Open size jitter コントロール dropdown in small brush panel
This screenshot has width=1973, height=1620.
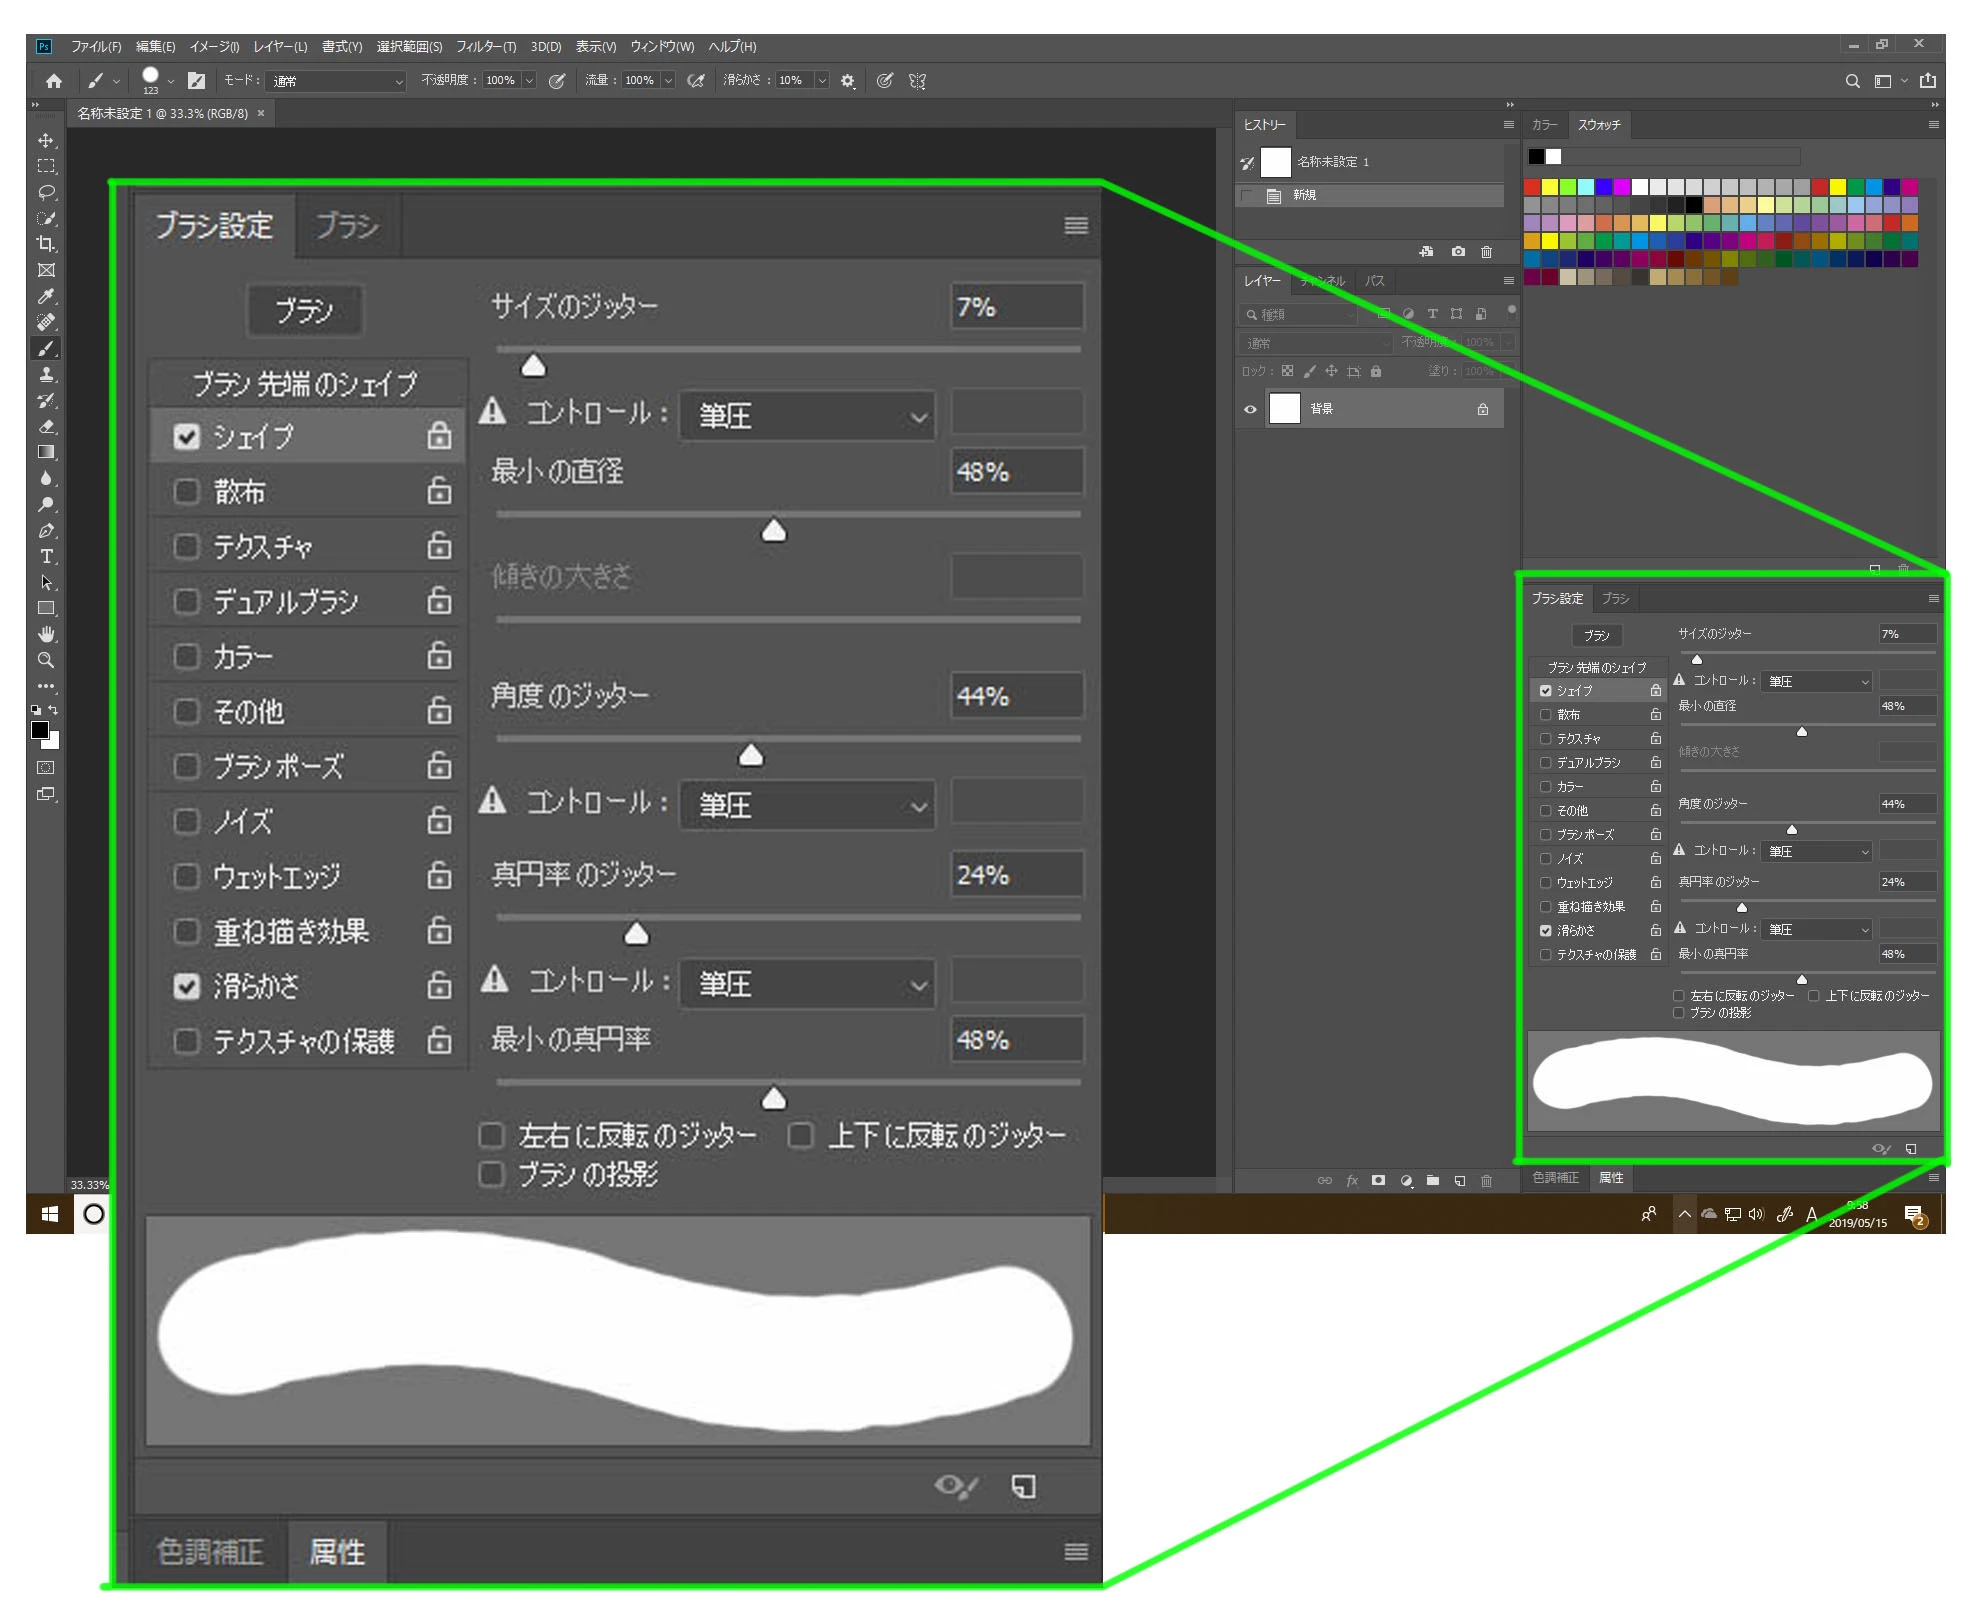pyautogui.click(x=1816, y=682)
